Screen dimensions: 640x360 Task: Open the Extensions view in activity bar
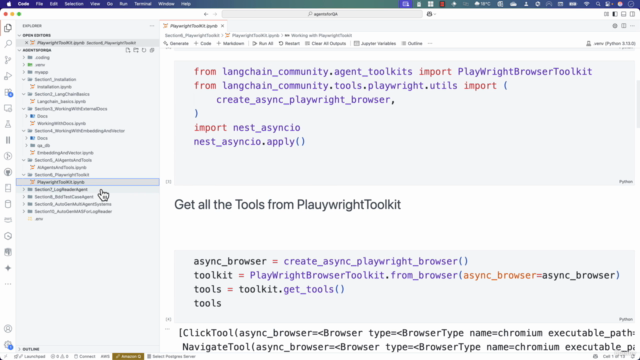pyautogui.click(x=8, y=92)
